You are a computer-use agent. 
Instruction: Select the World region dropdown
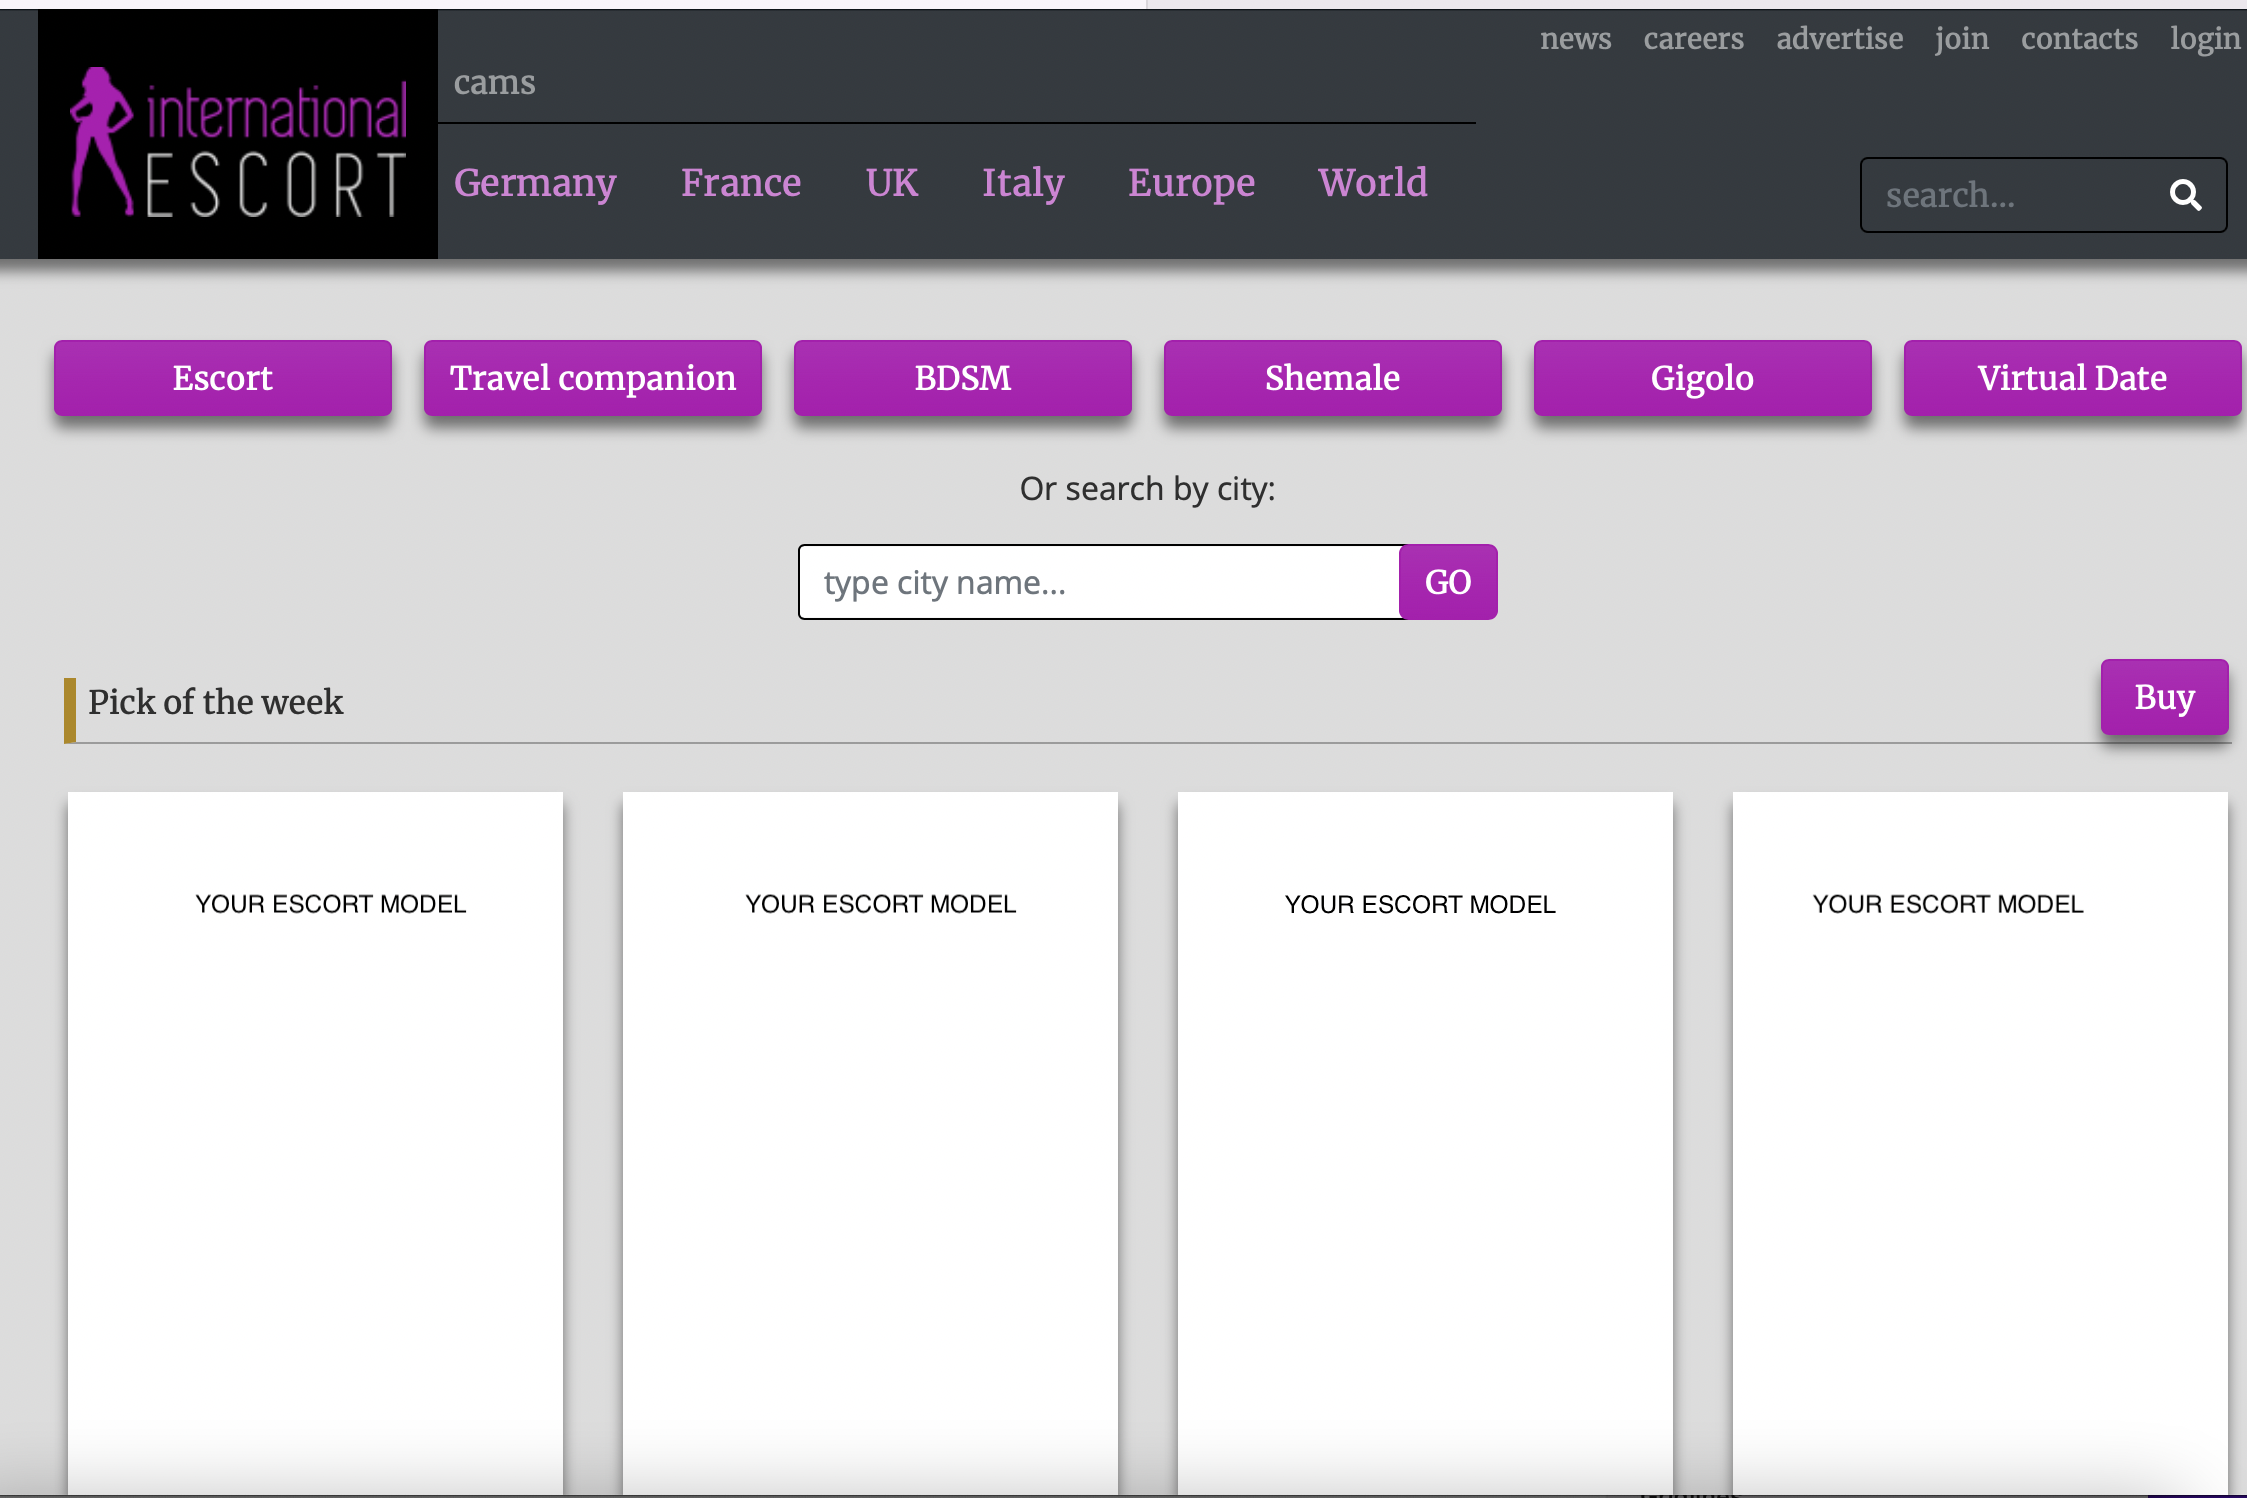pos(1371,182)
